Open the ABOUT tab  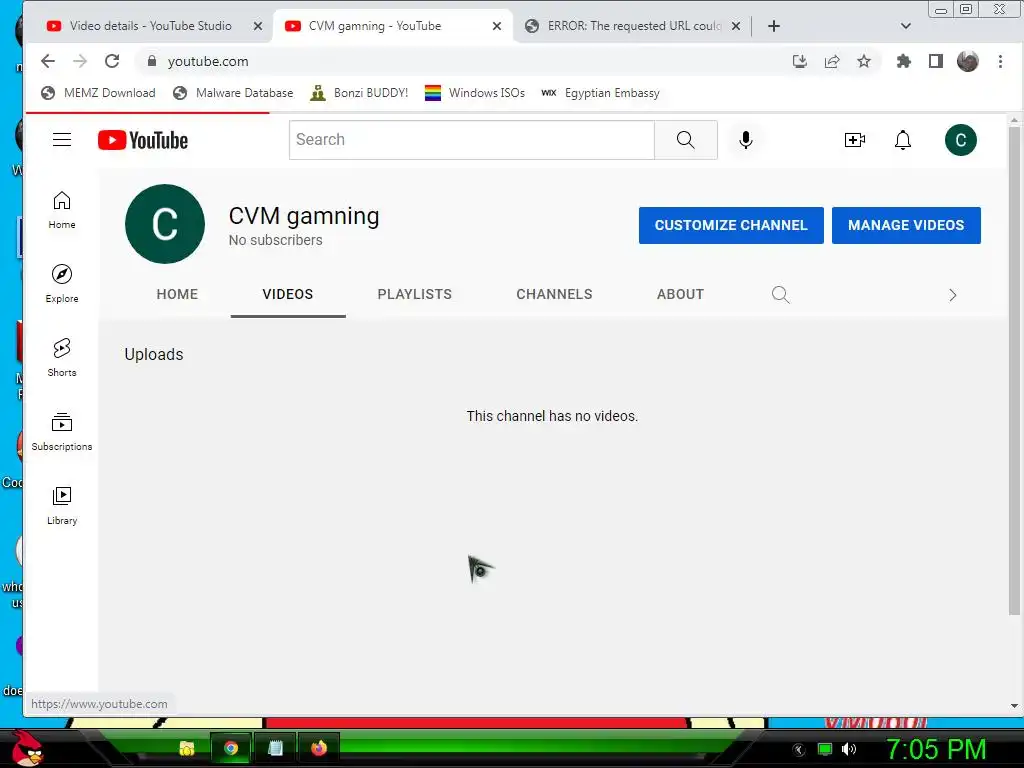coord(680,295)
